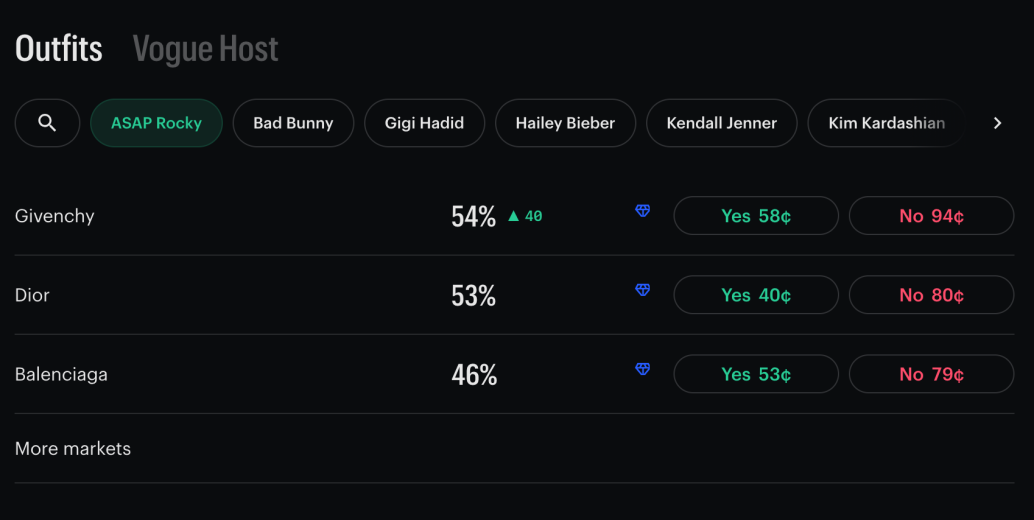The height and width of the screenshot is (520, 1034).
Task: Pick the Kendall Jenner chip
Action: tap(721, 123)
